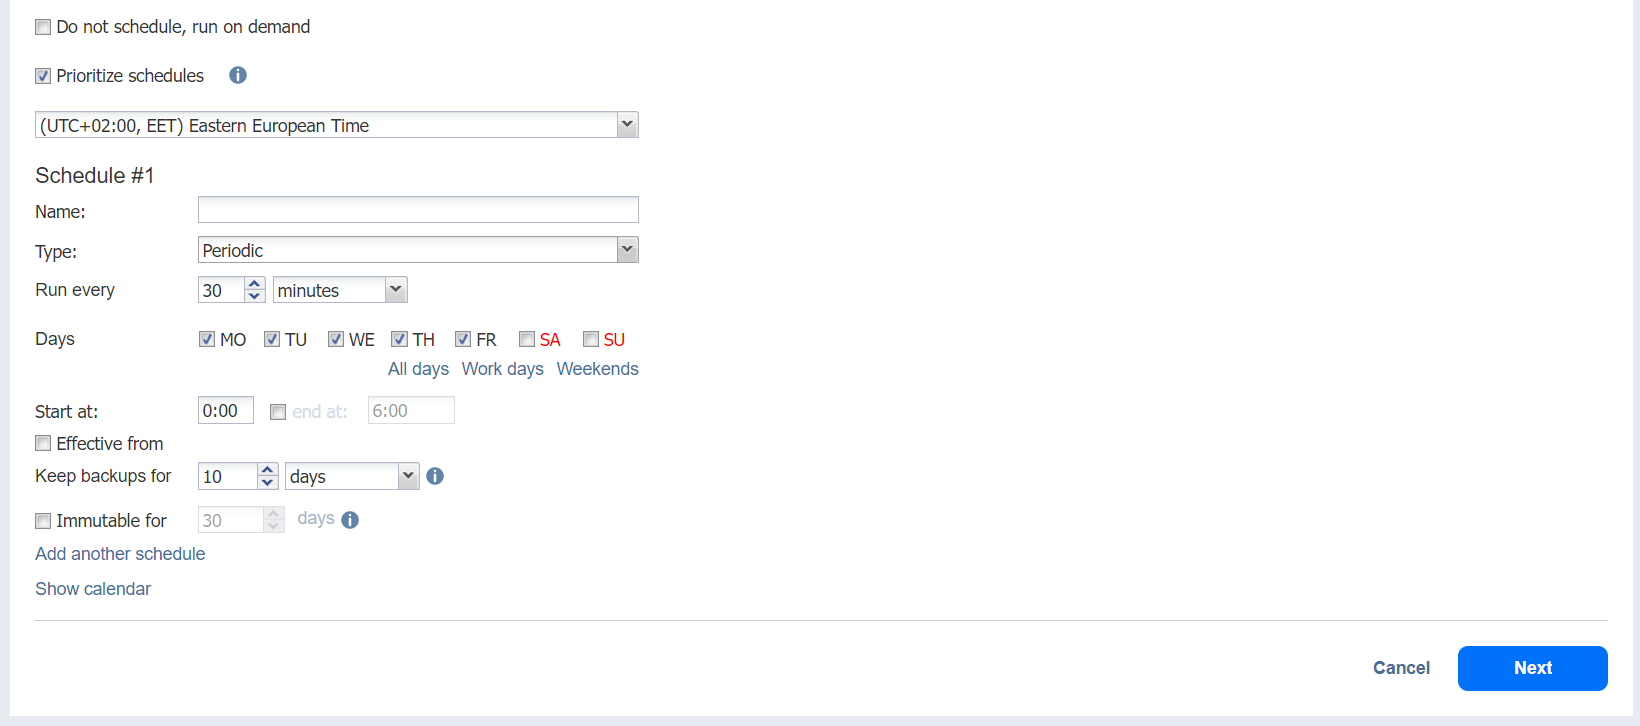Decrease Keep backups for value with down arrow

point(268,482)
